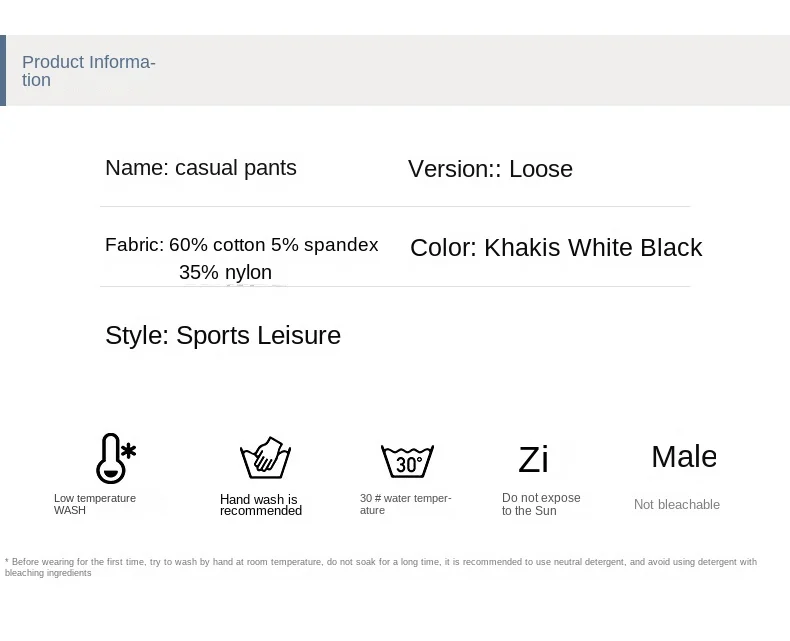Click the Male symbol above bleach note
The image size is (790, 641).
(684, 456)
